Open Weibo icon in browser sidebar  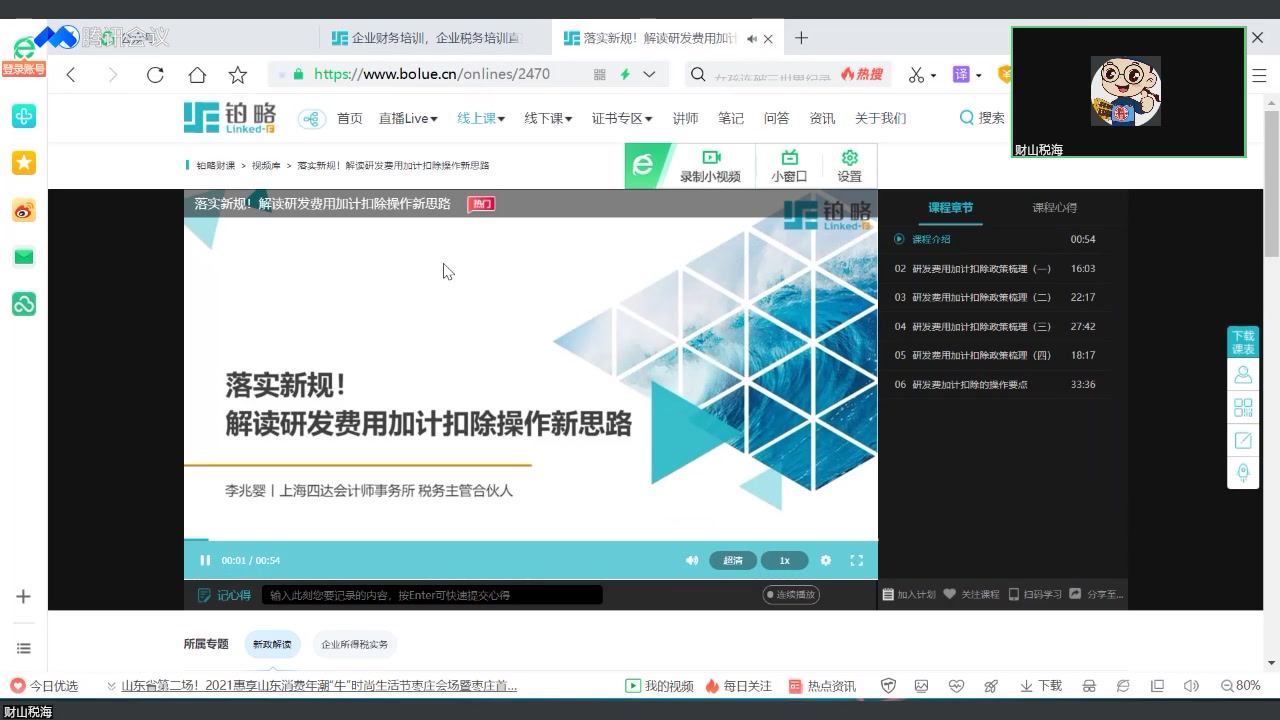(x=24, y=210)
